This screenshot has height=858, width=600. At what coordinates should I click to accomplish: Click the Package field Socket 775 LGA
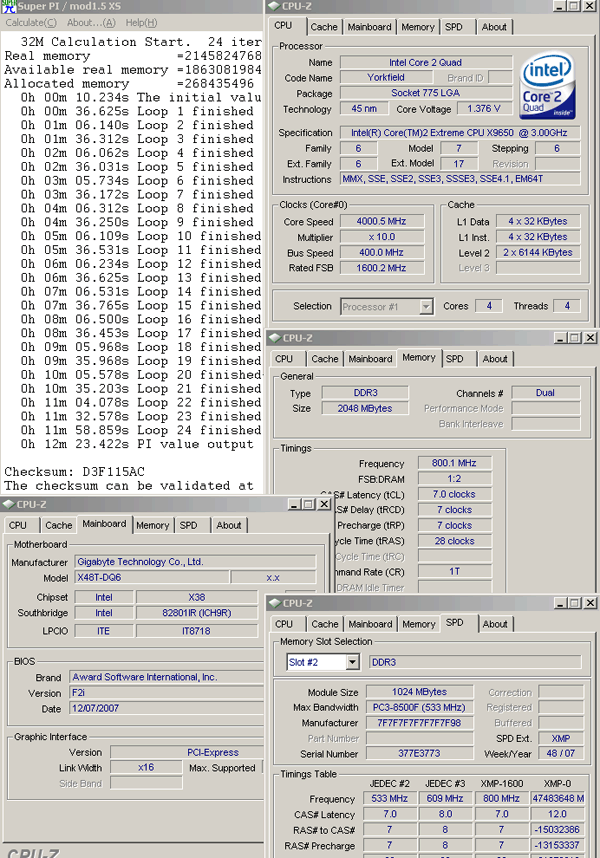coord(426,92)
